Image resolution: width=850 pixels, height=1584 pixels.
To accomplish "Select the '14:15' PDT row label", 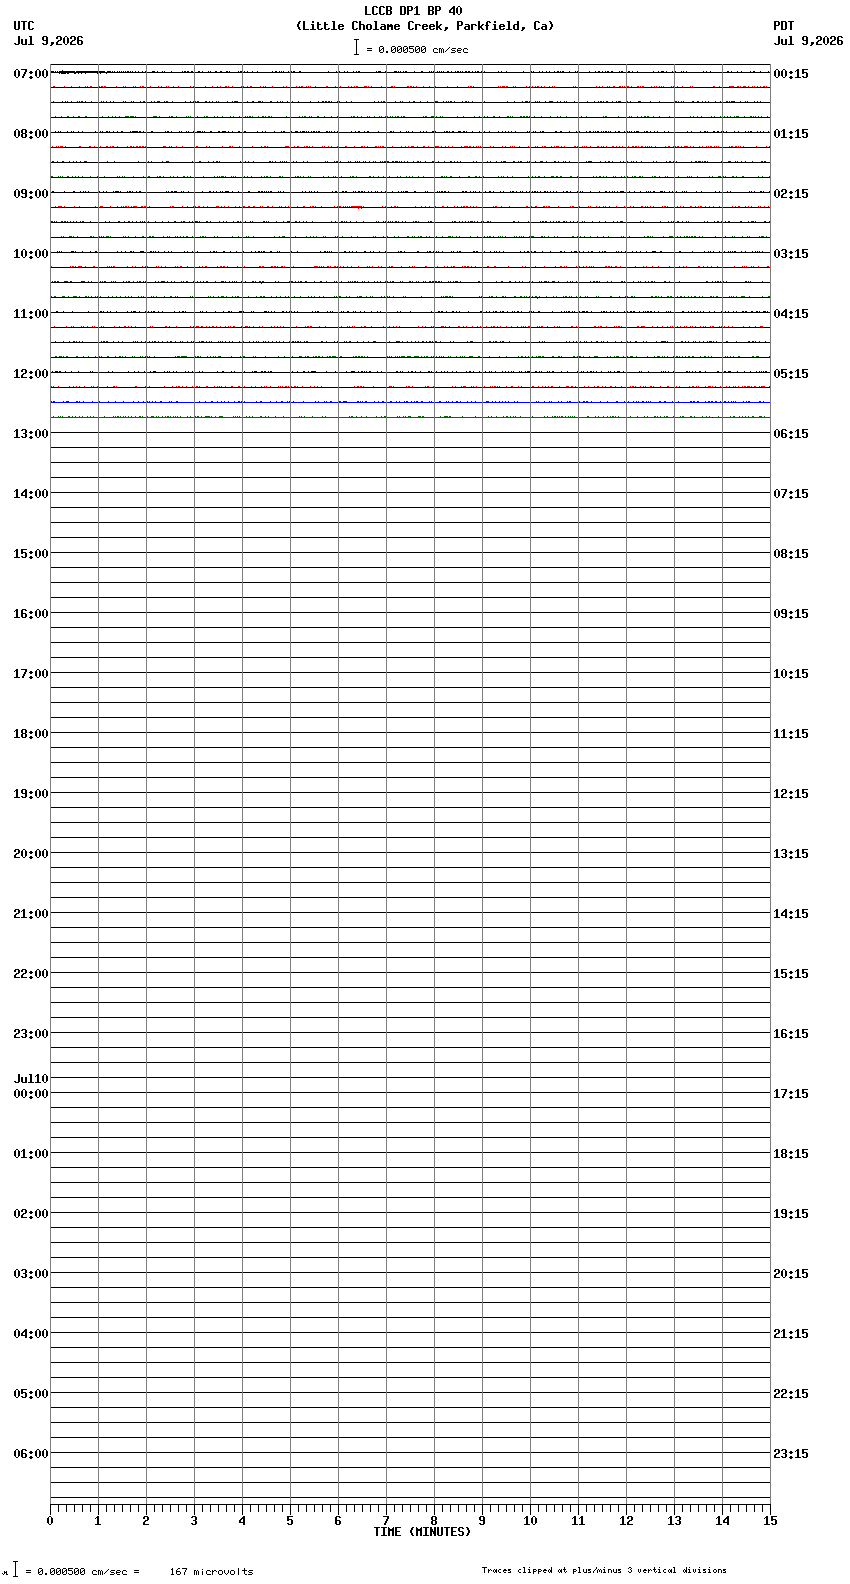I will 791,914.
